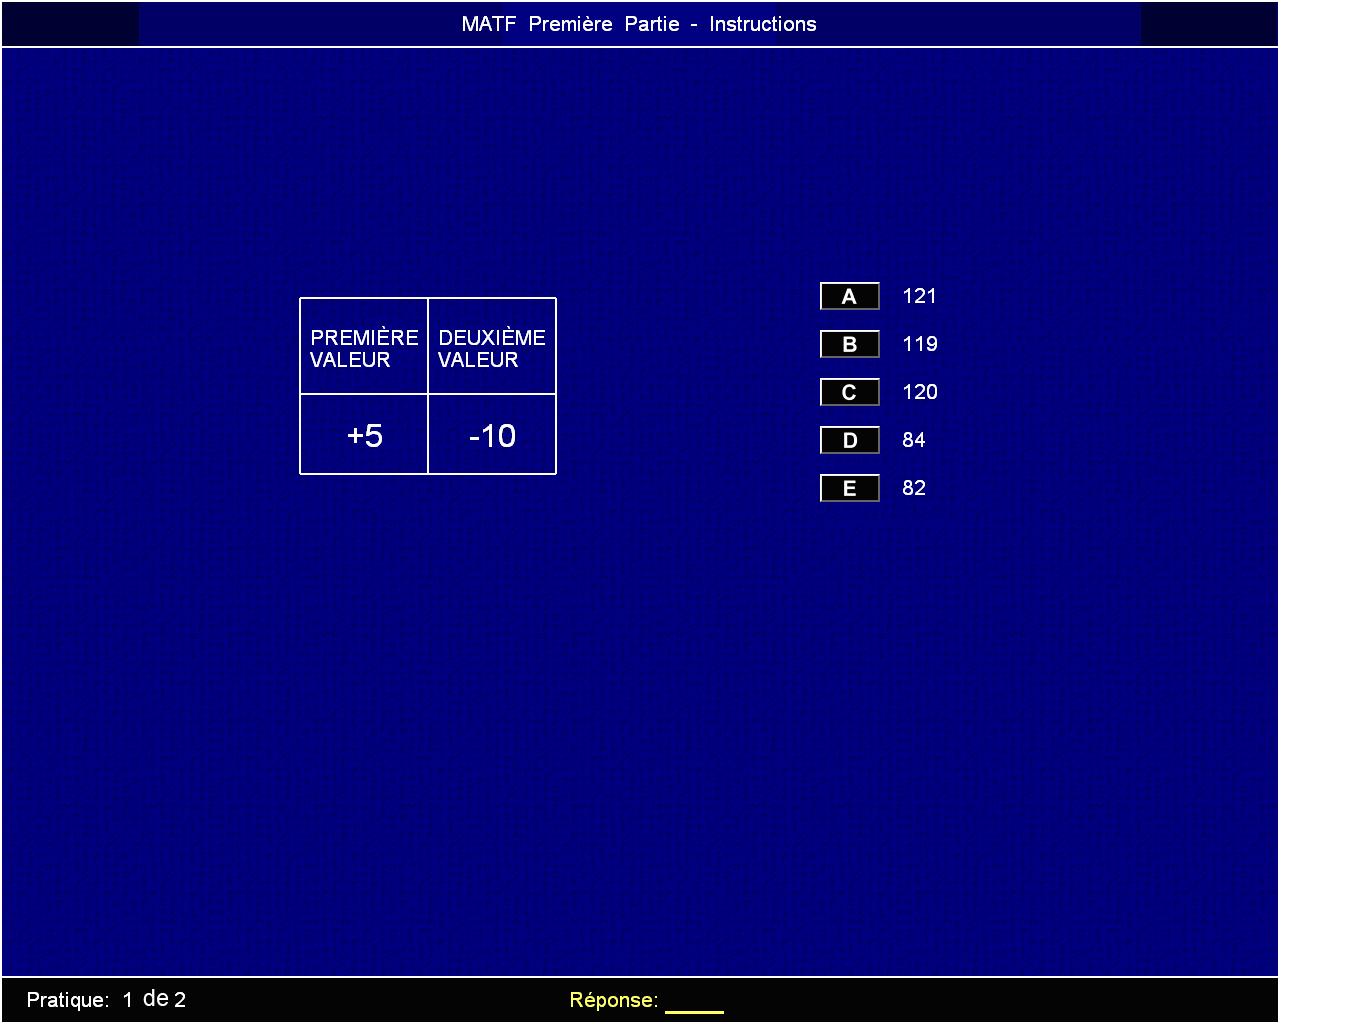The height and width of the screenshot is (1024, 1366).
Task: Click the dark left corner of title bar
Action: coord(70,24)
